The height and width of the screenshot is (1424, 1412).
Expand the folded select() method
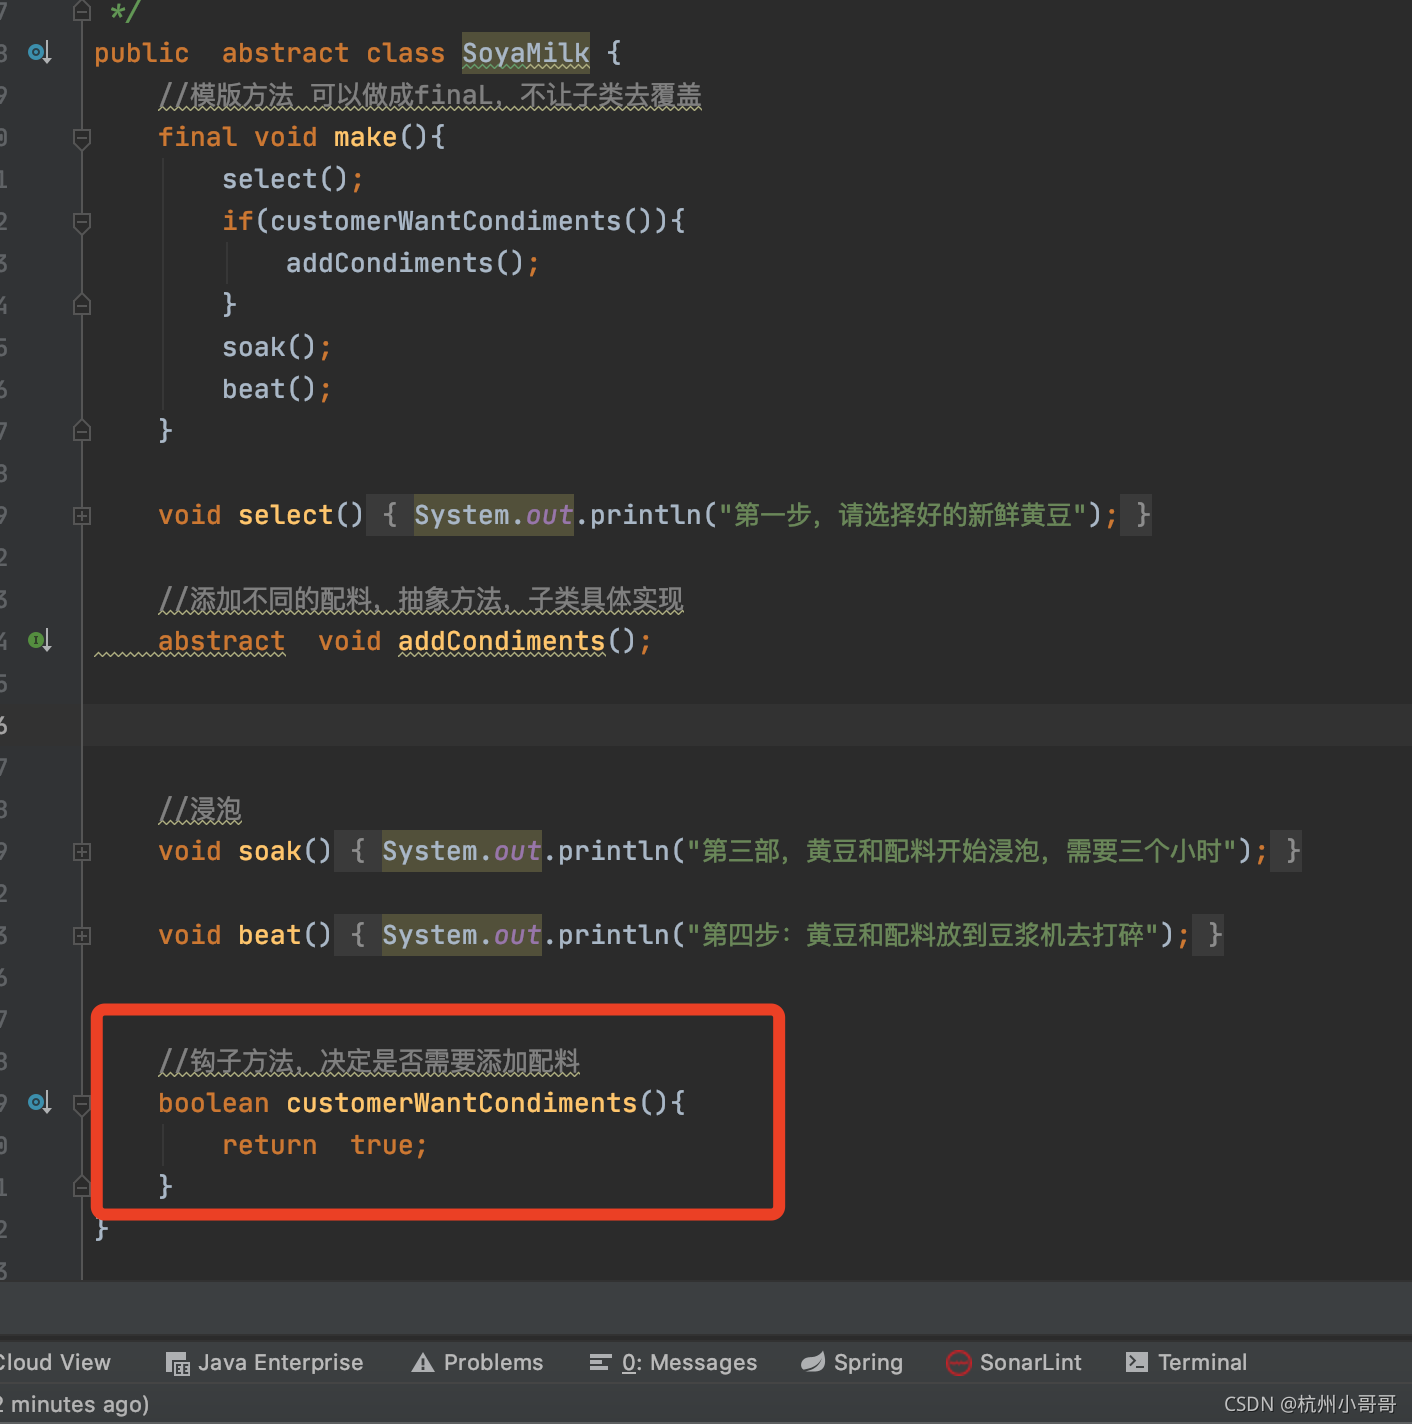[x=82, y=515]
